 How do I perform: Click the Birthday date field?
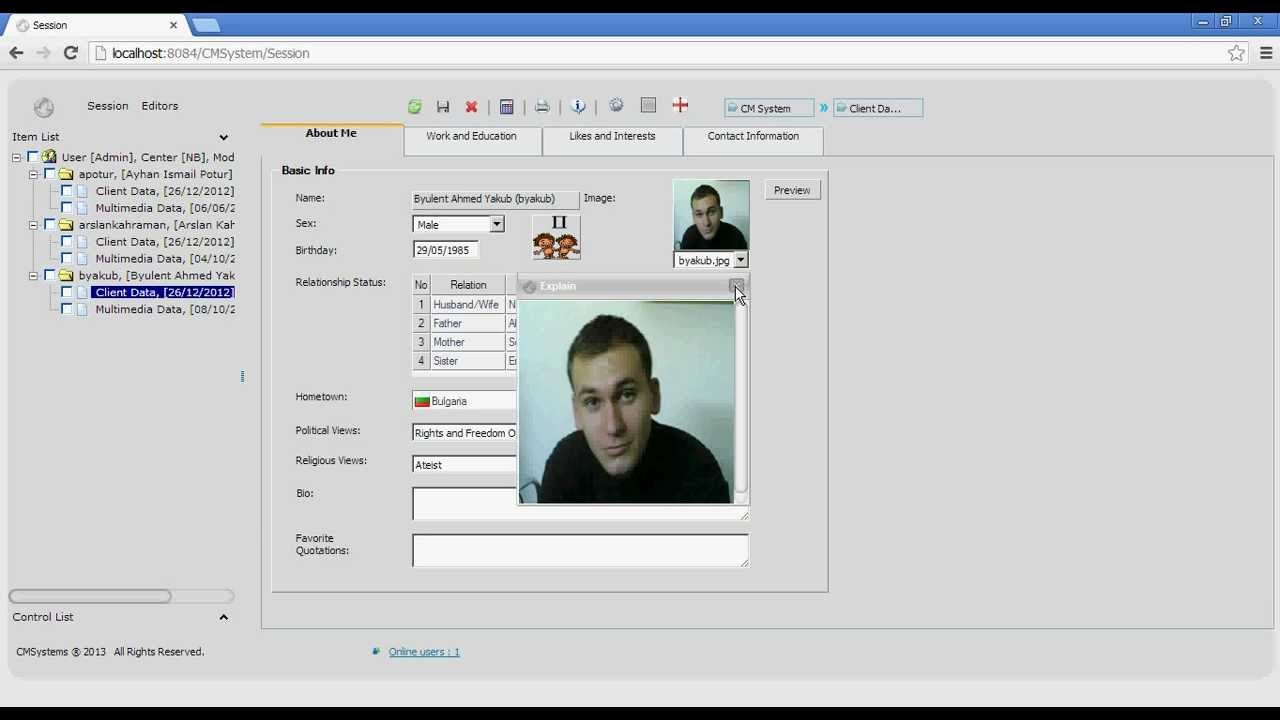(446, 250)
